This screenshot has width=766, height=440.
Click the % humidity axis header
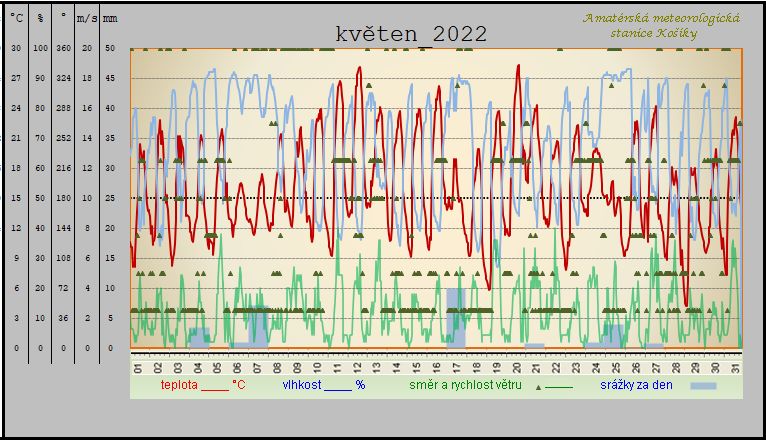point(40,18)
